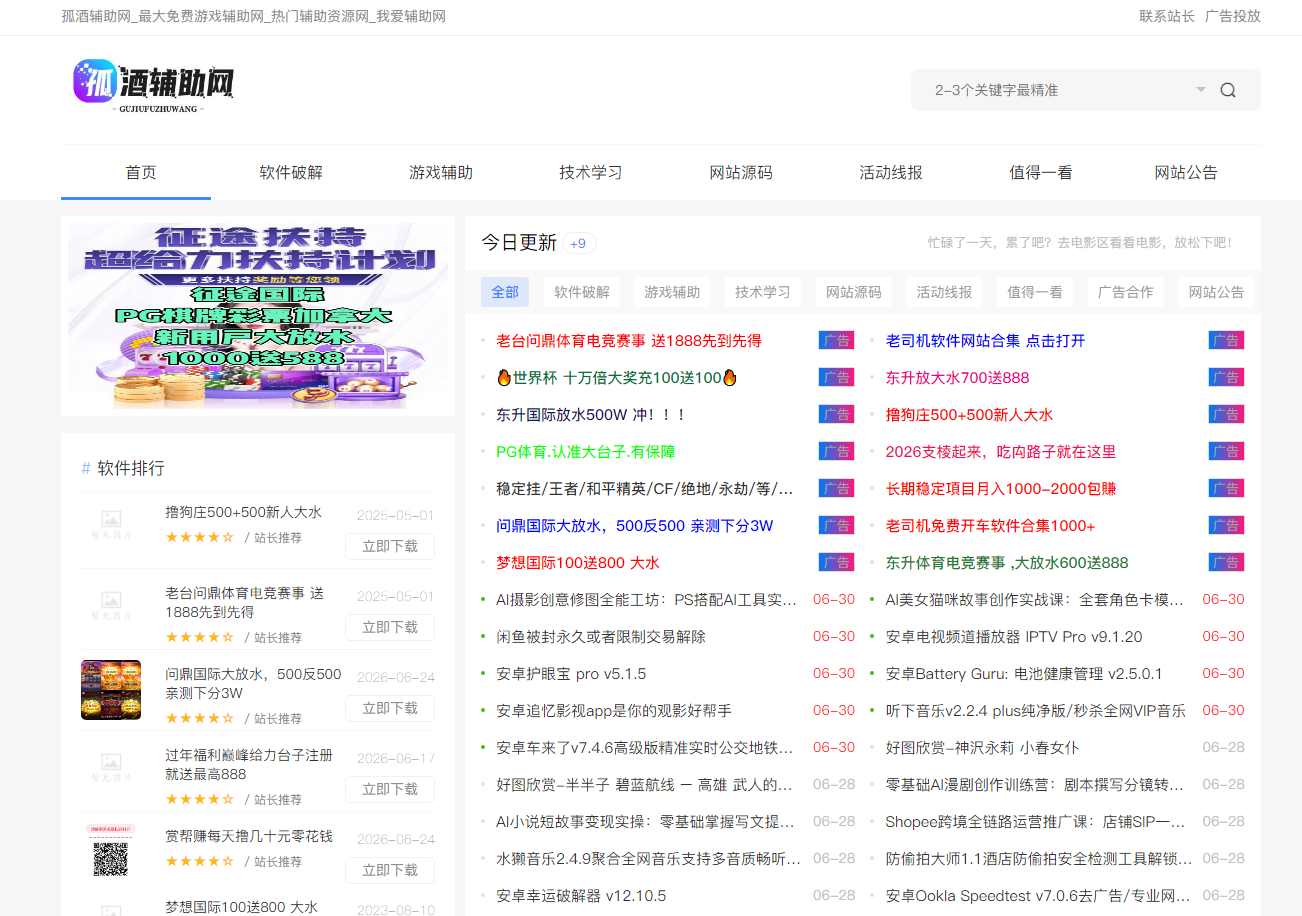Viewport: 1302px width, 916px height.
Task: Select the 技术学习 filter tab under 今日更新
Action: [x=763, y=292]
